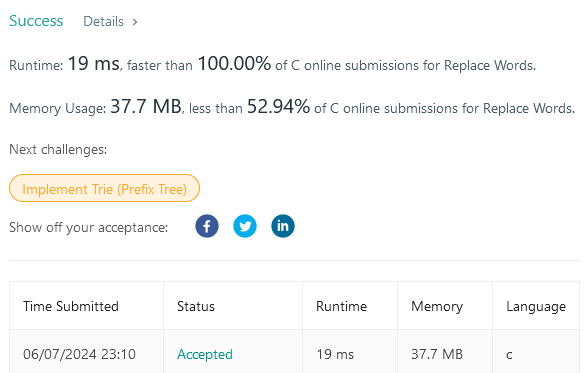Click the Memory column header
587x373 pixels.
pyautogui.click(x=437, y=307)
